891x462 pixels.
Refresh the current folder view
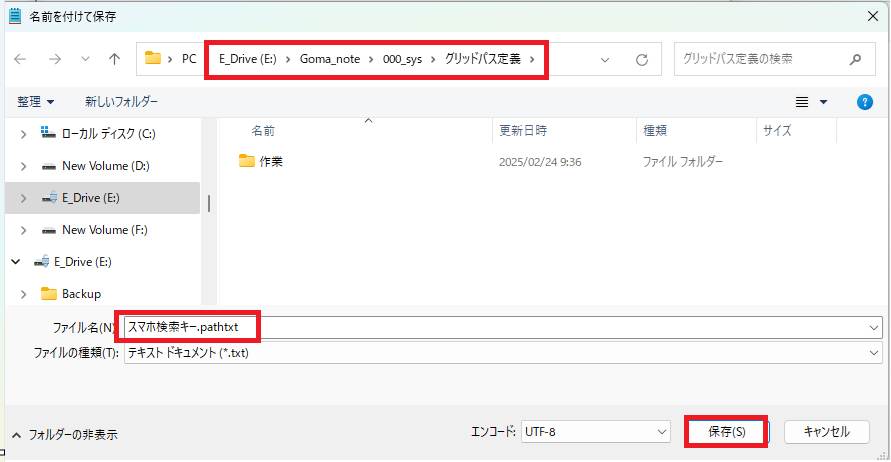click(x=642, y=59)
